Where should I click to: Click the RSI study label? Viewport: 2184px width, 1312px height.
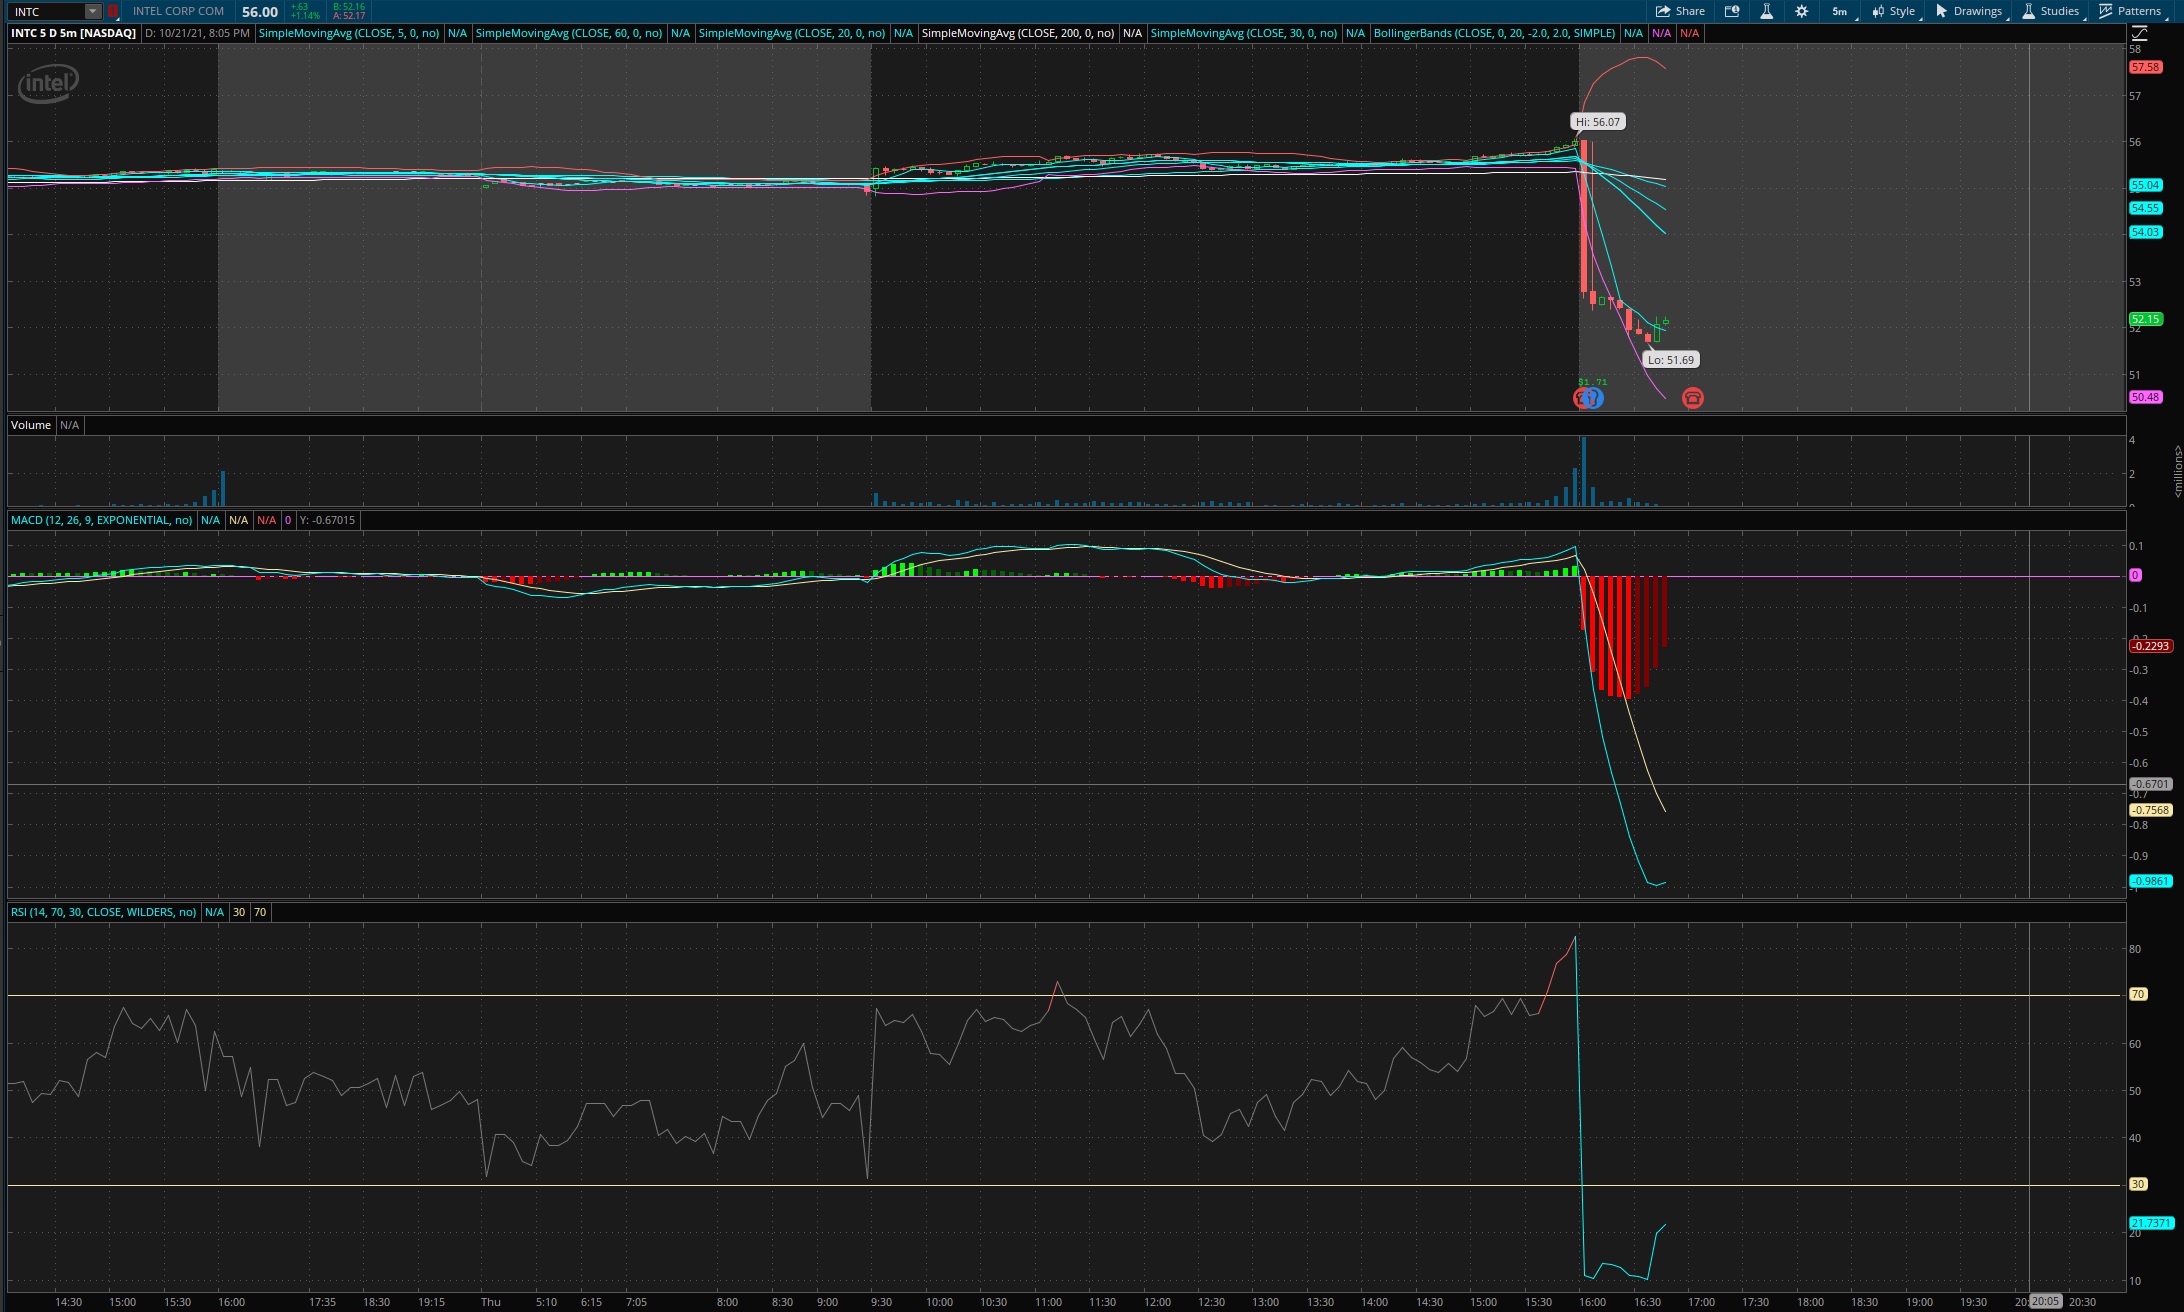103,912
